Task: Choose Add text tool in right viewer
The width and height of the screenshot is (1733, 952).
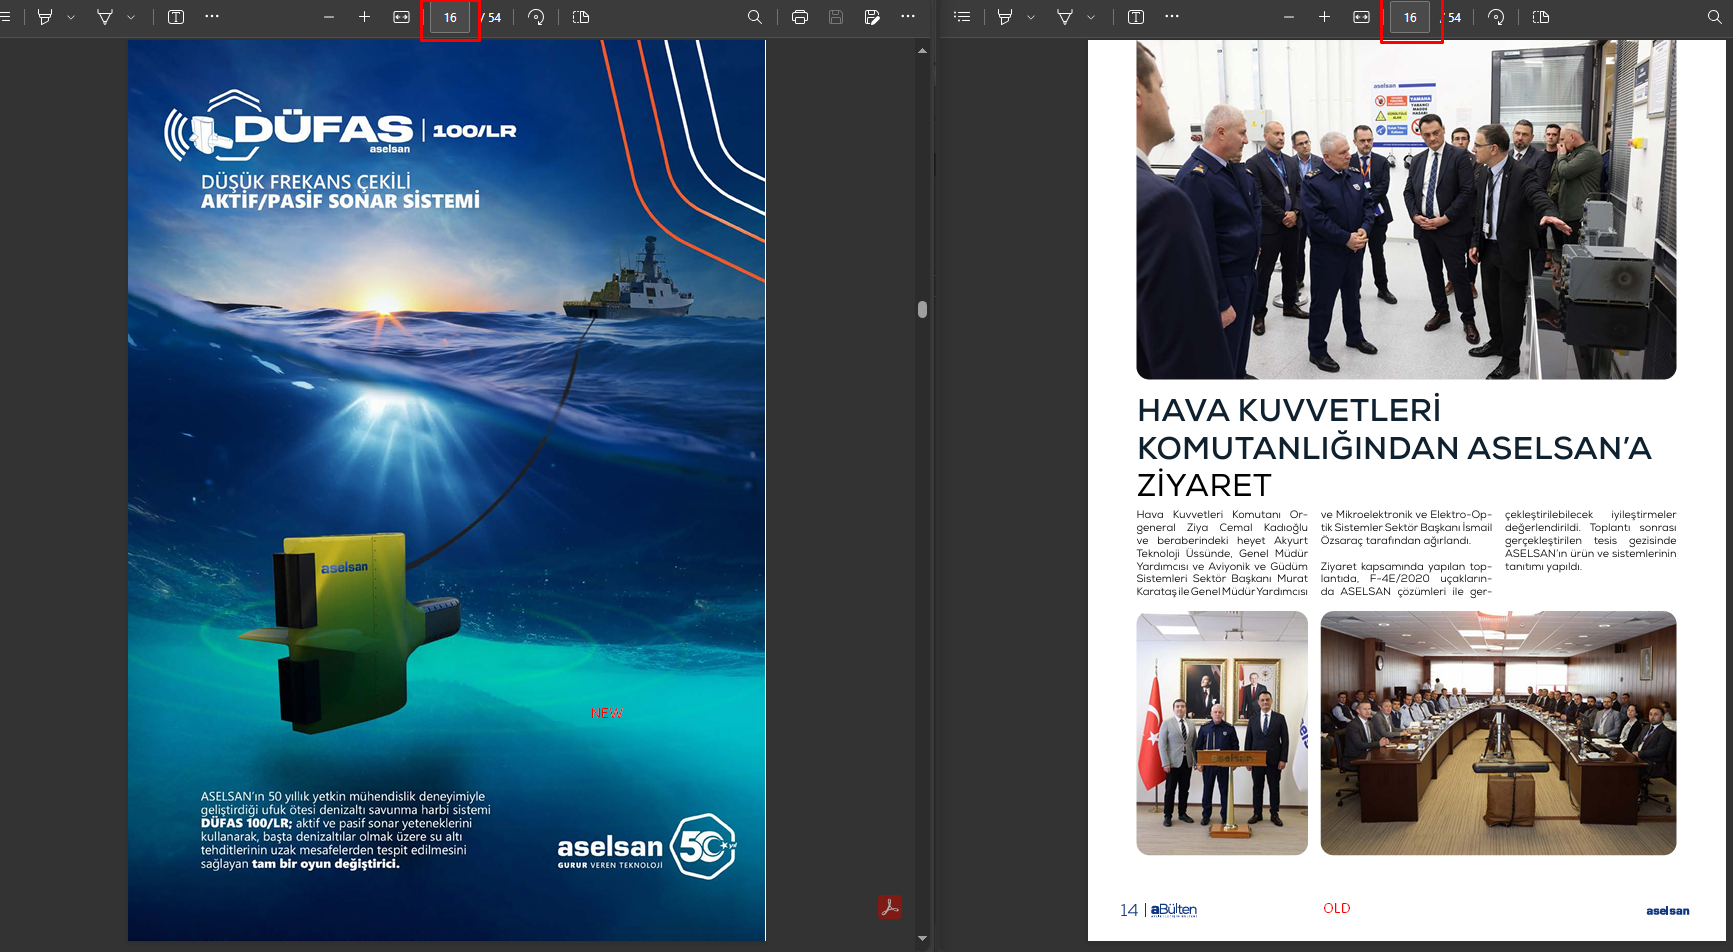Action: [1136, 17]
